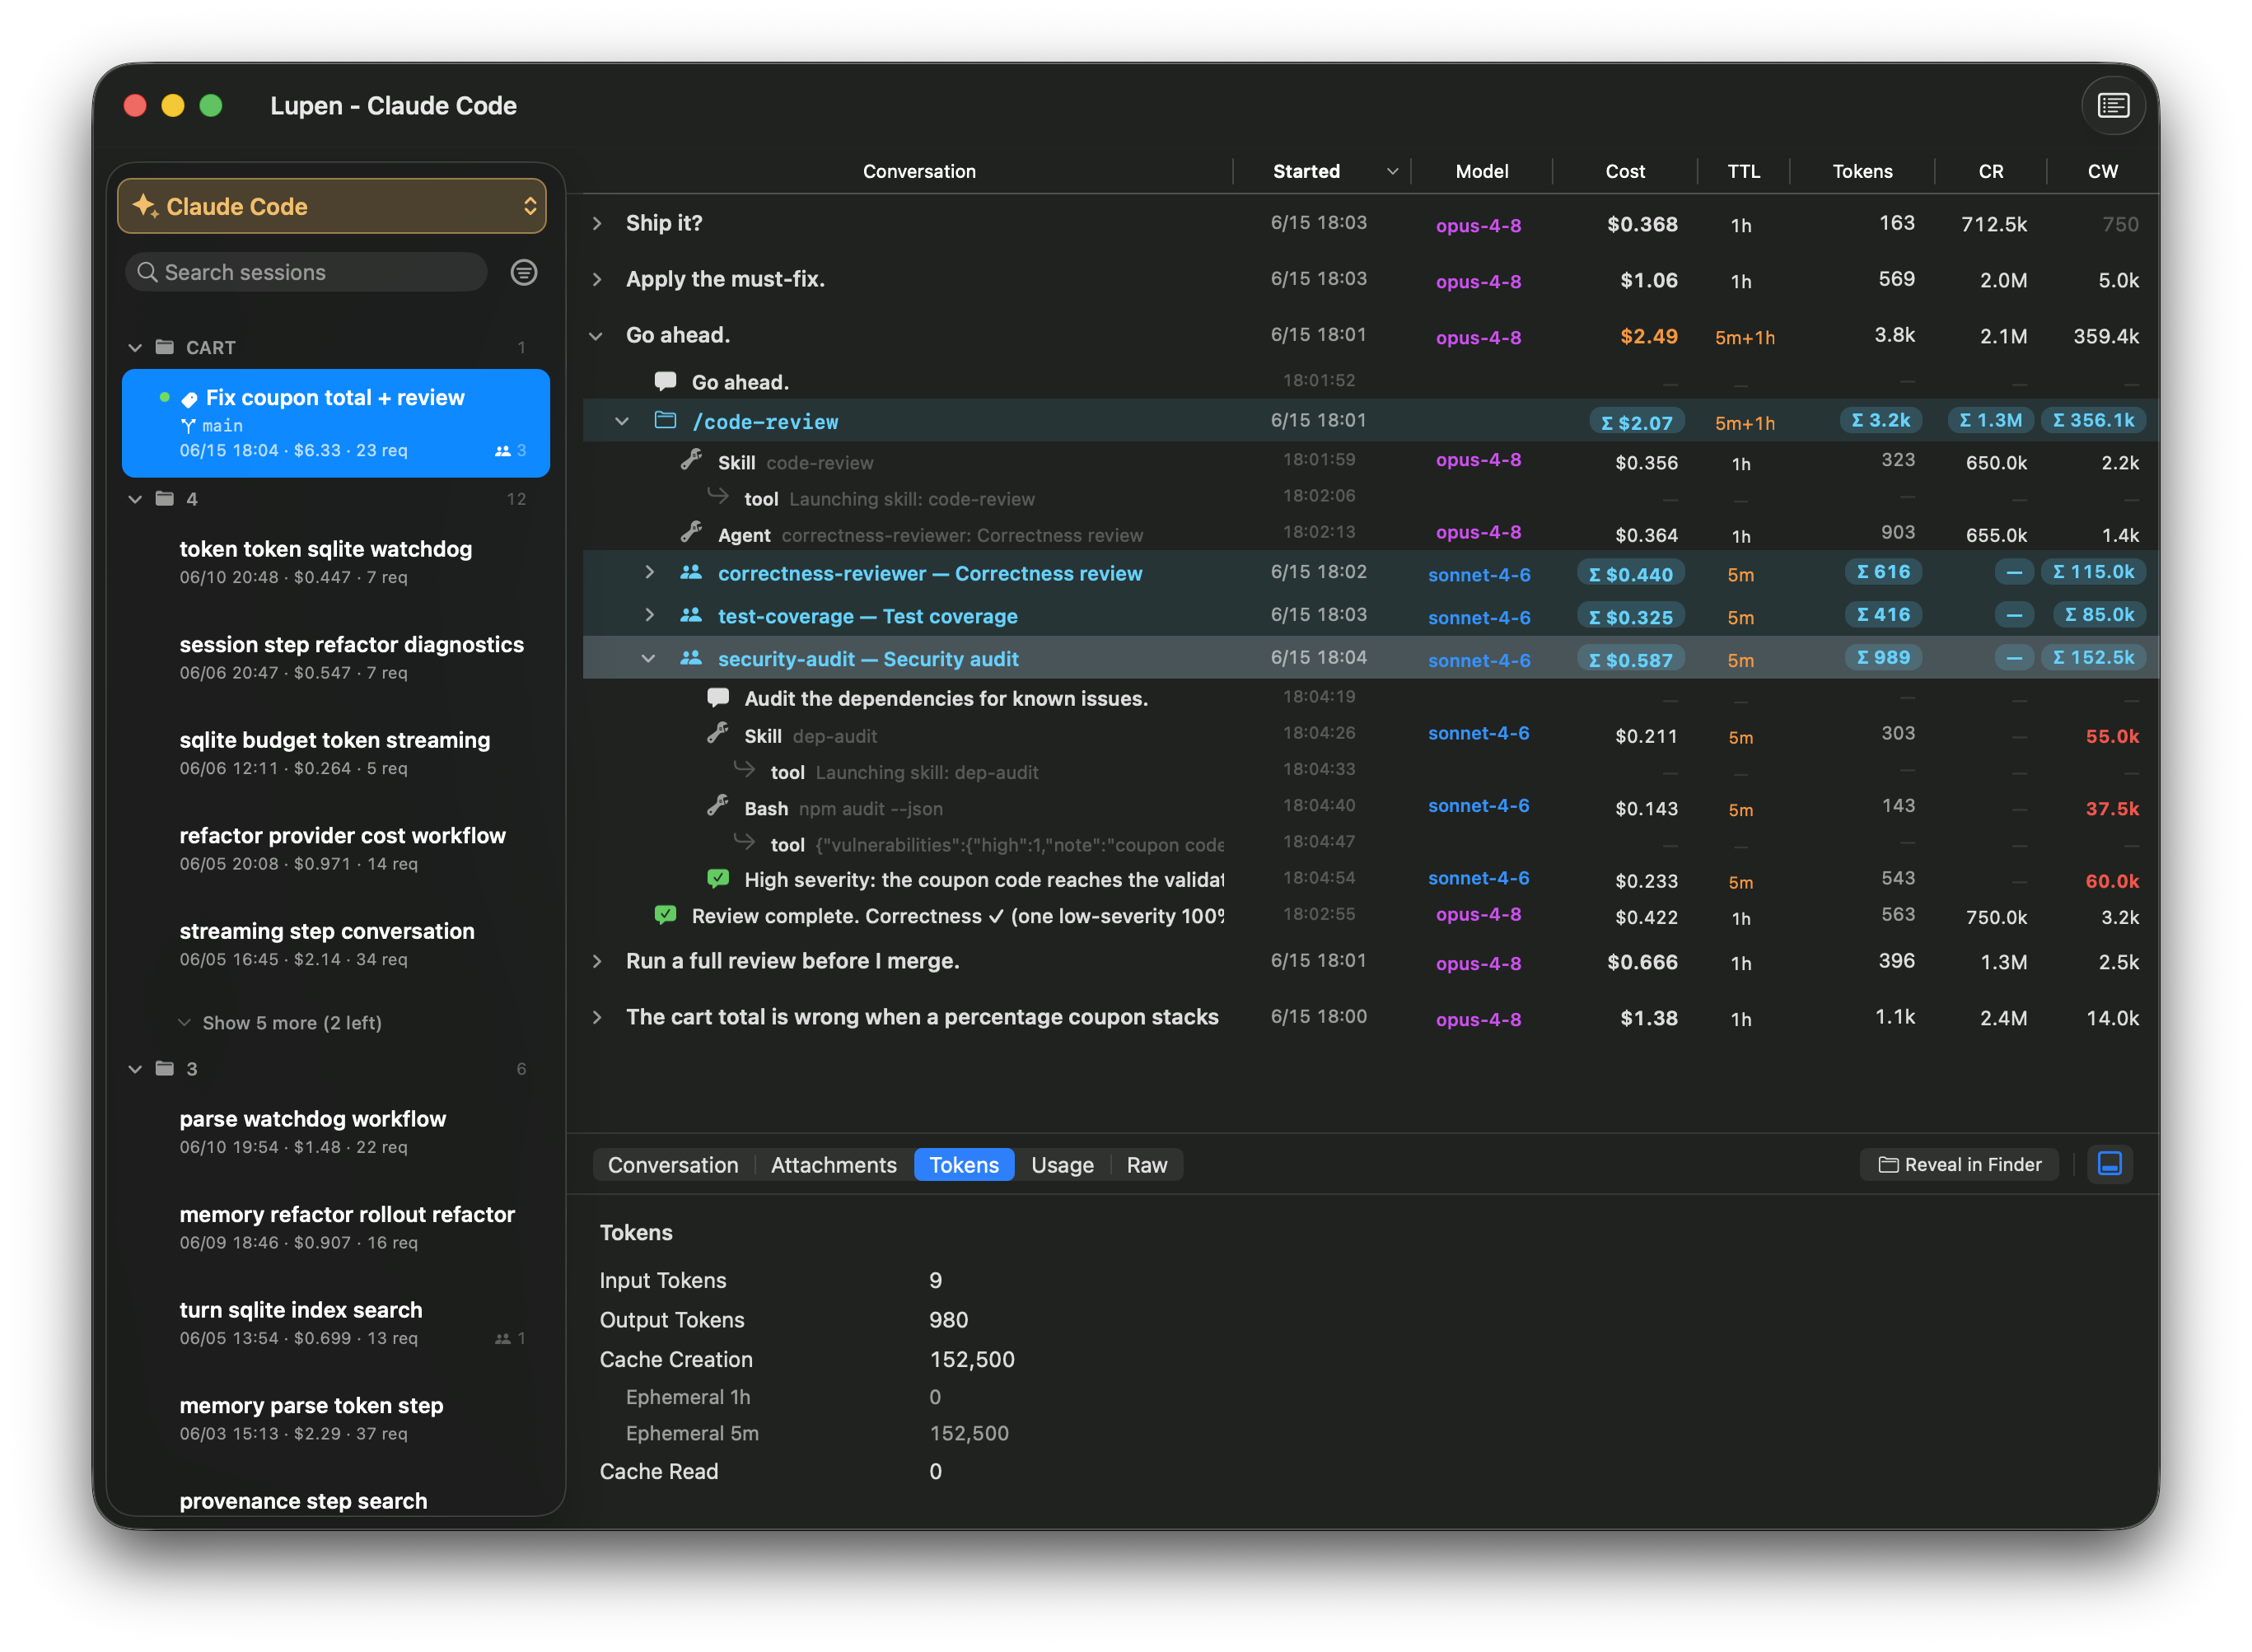Click the folder icon on /code-review row
The width and height of the screenshot is (2252, 1652).
(665, 421)
